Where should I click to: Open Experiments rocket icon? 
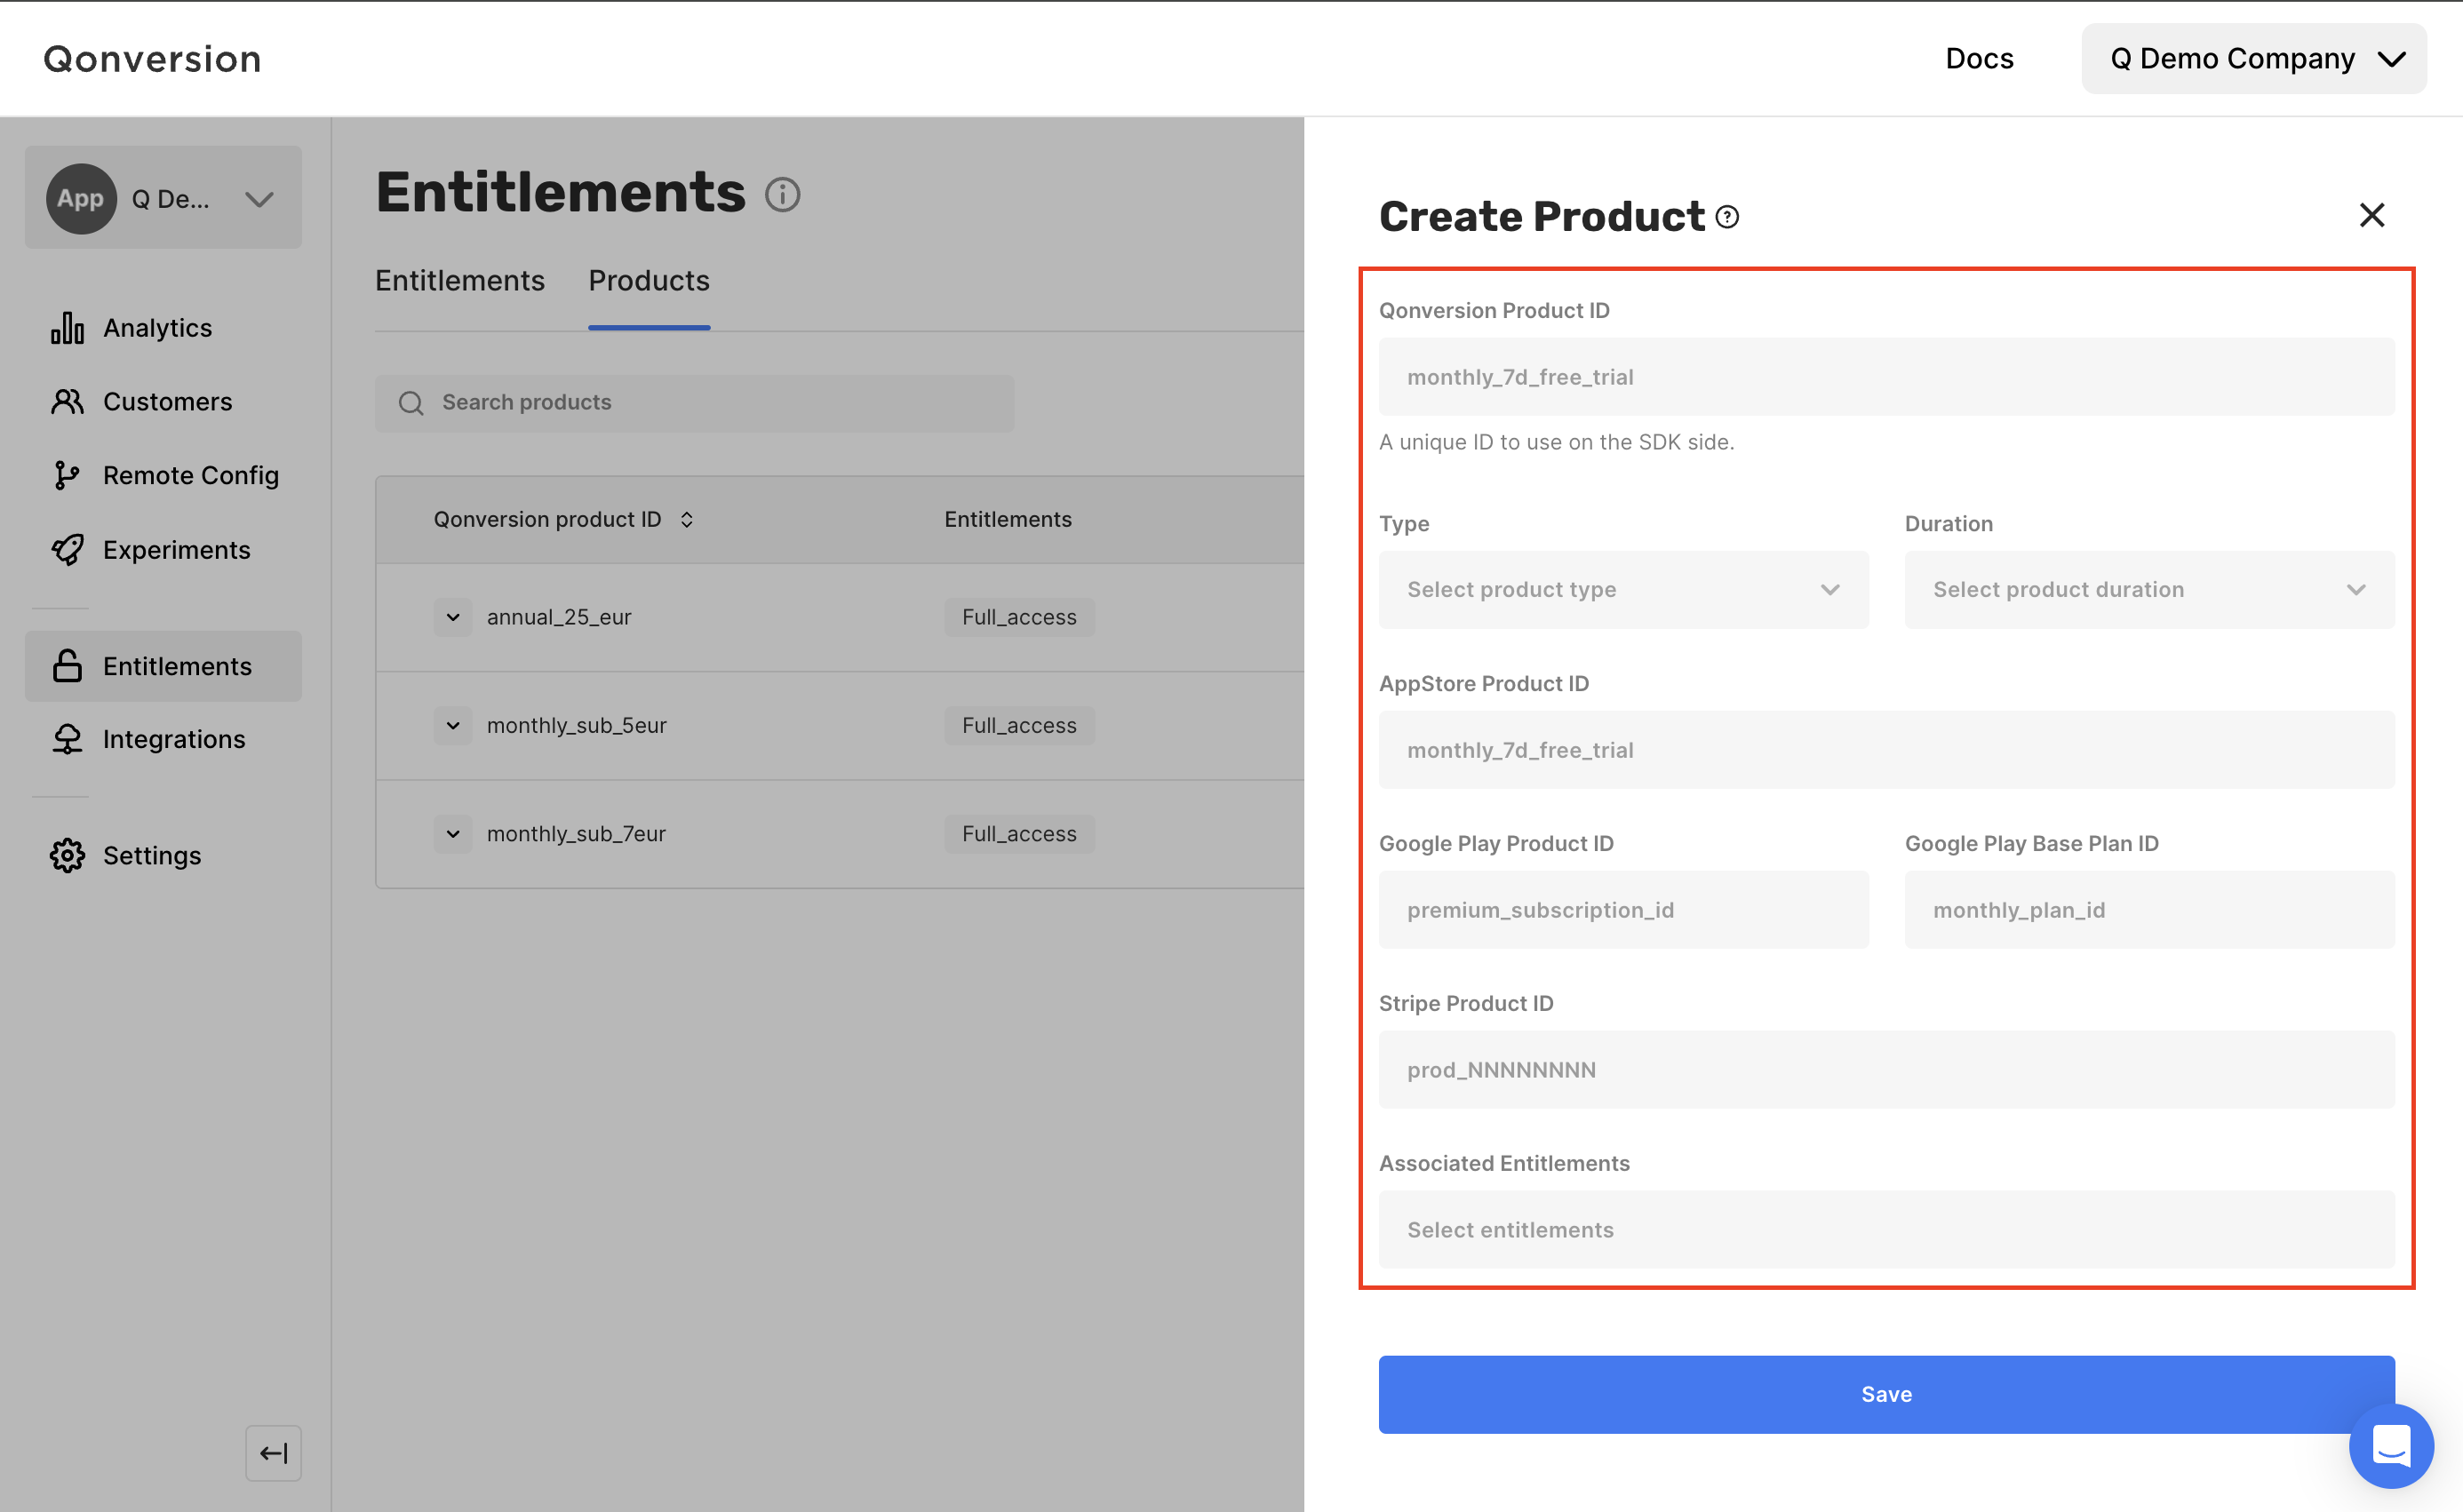point(67,550)
